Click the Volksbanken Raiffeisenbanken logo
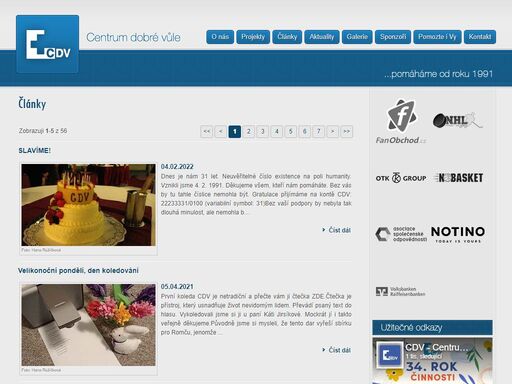Image resolution: width=512 pixels, height=384 pixels. click(x=400, y=291)
